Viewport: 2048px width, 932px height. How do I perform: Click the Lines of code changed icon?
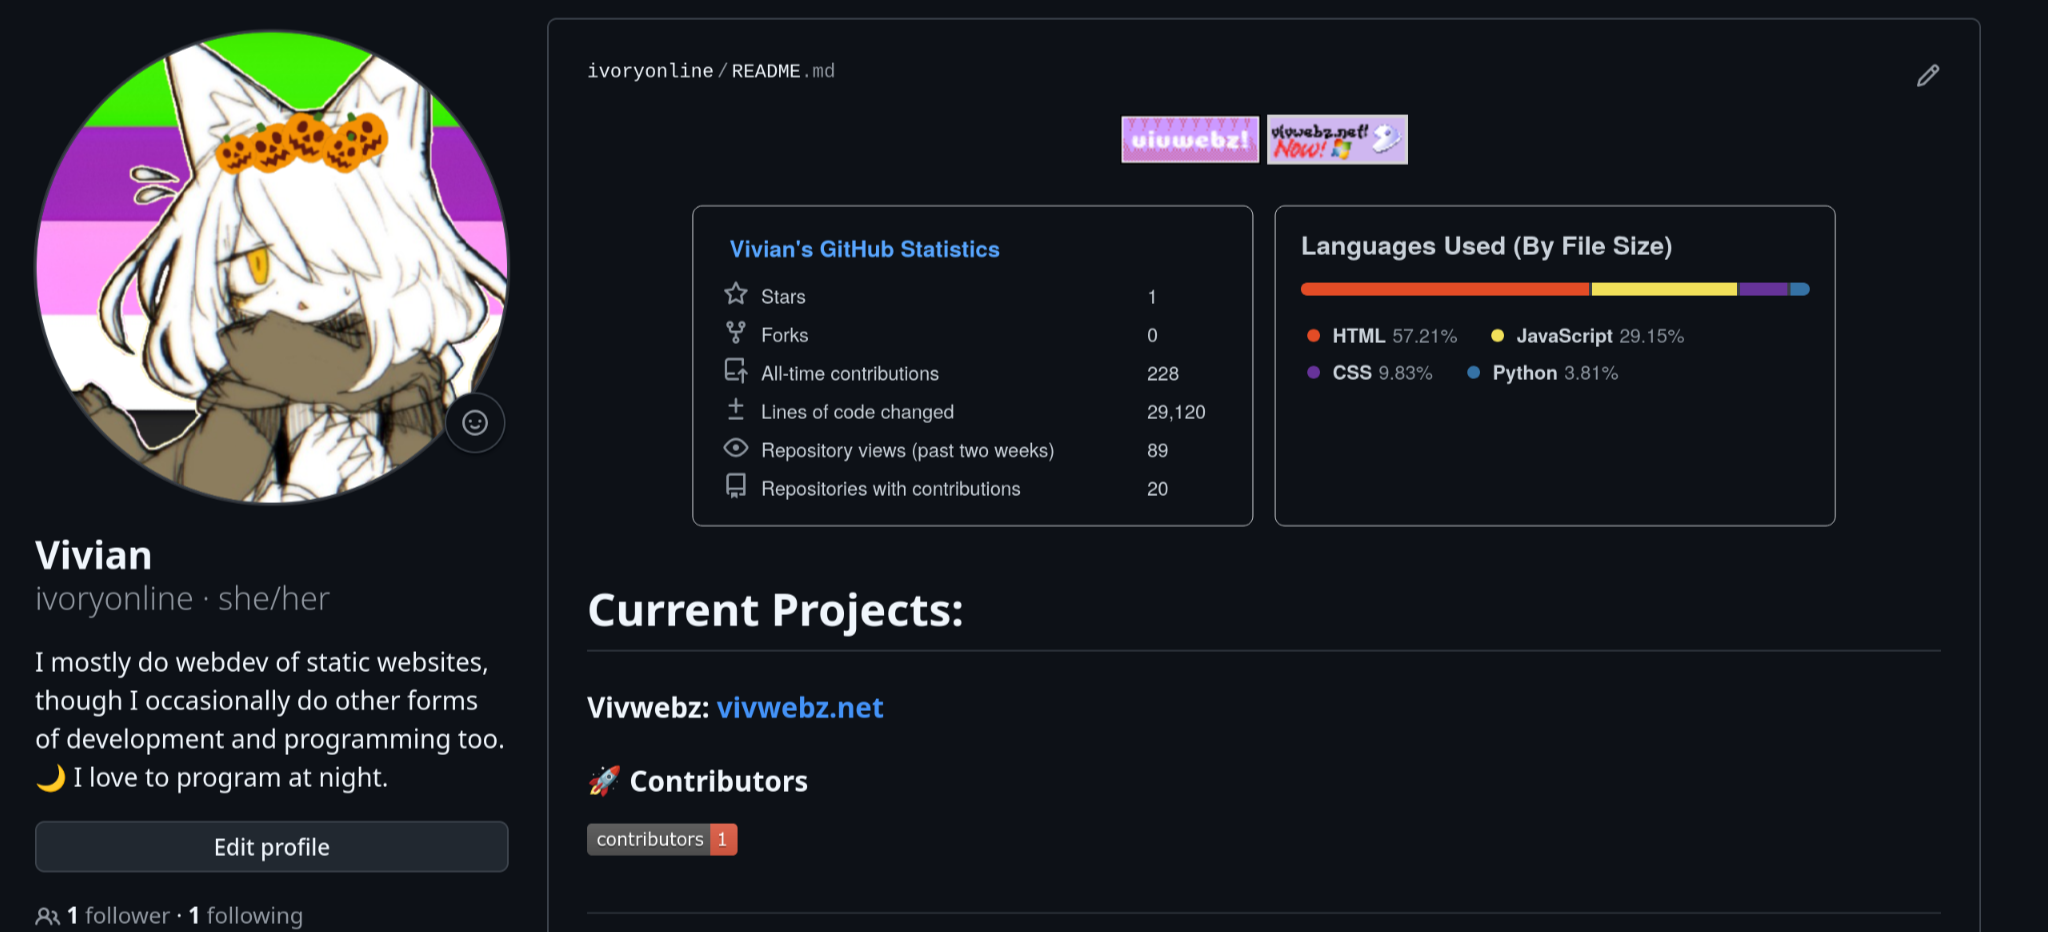click(736, 410)
